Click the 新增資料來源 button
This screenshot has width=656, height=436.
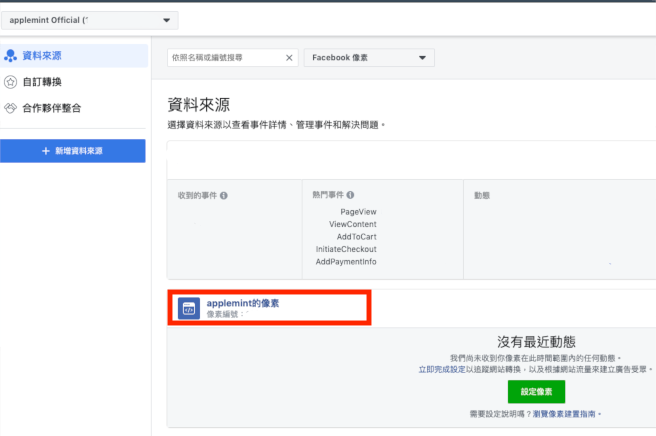73,151
